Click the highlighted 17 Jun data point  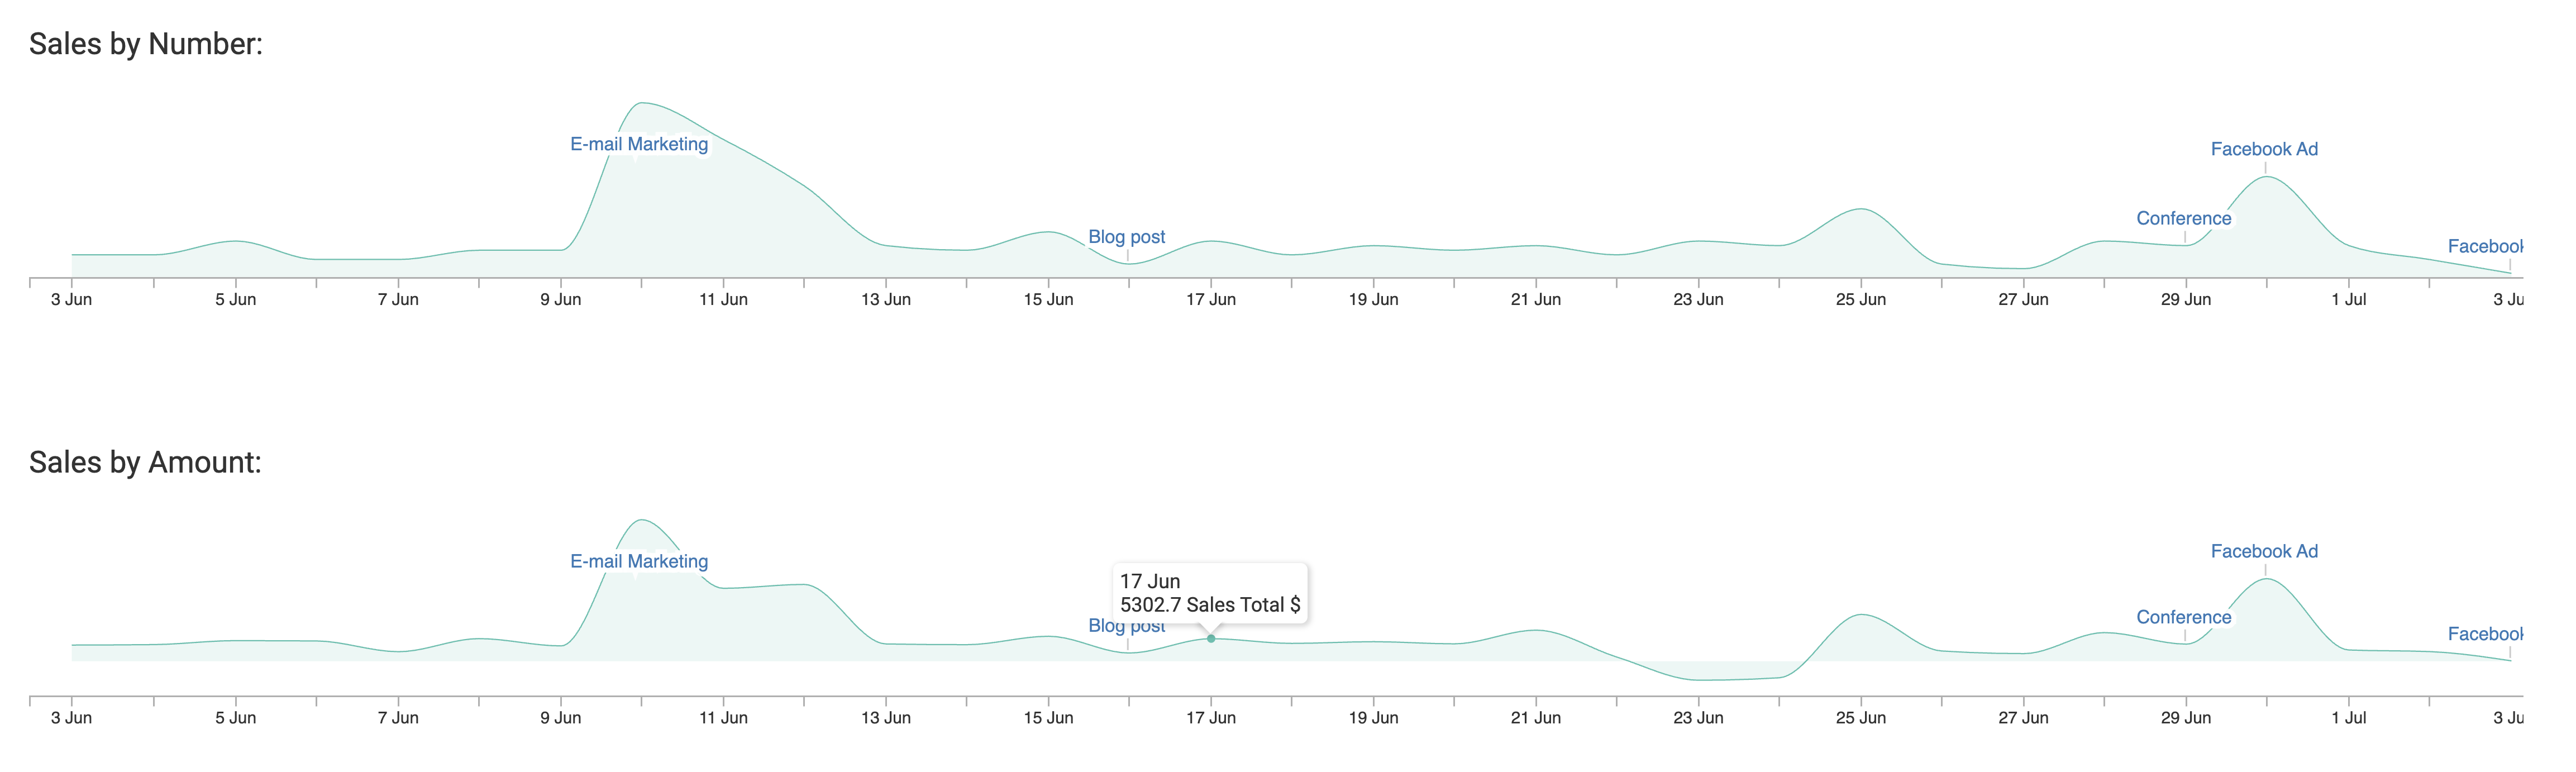1211,638
